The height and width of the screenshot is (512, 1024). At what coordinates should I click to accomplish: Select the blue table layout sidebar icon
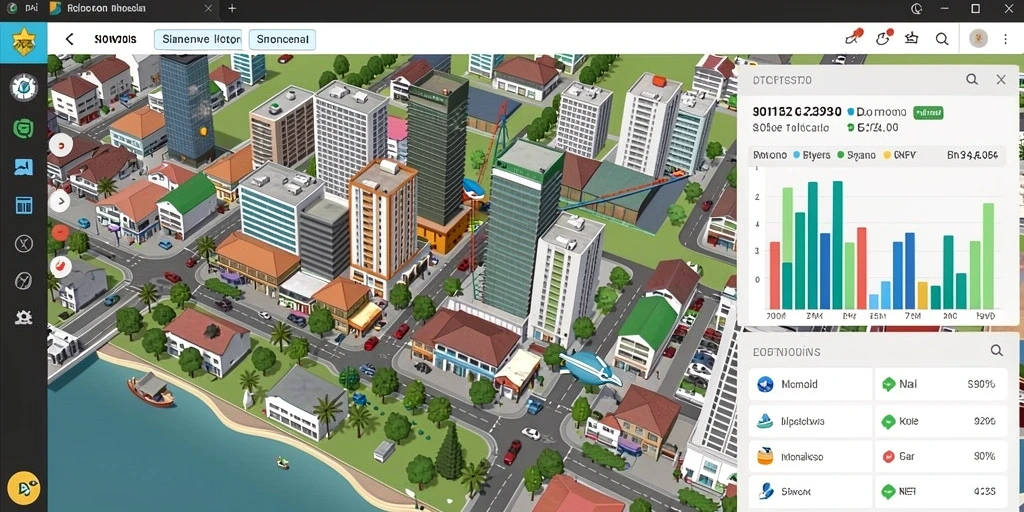pos(24,206)
